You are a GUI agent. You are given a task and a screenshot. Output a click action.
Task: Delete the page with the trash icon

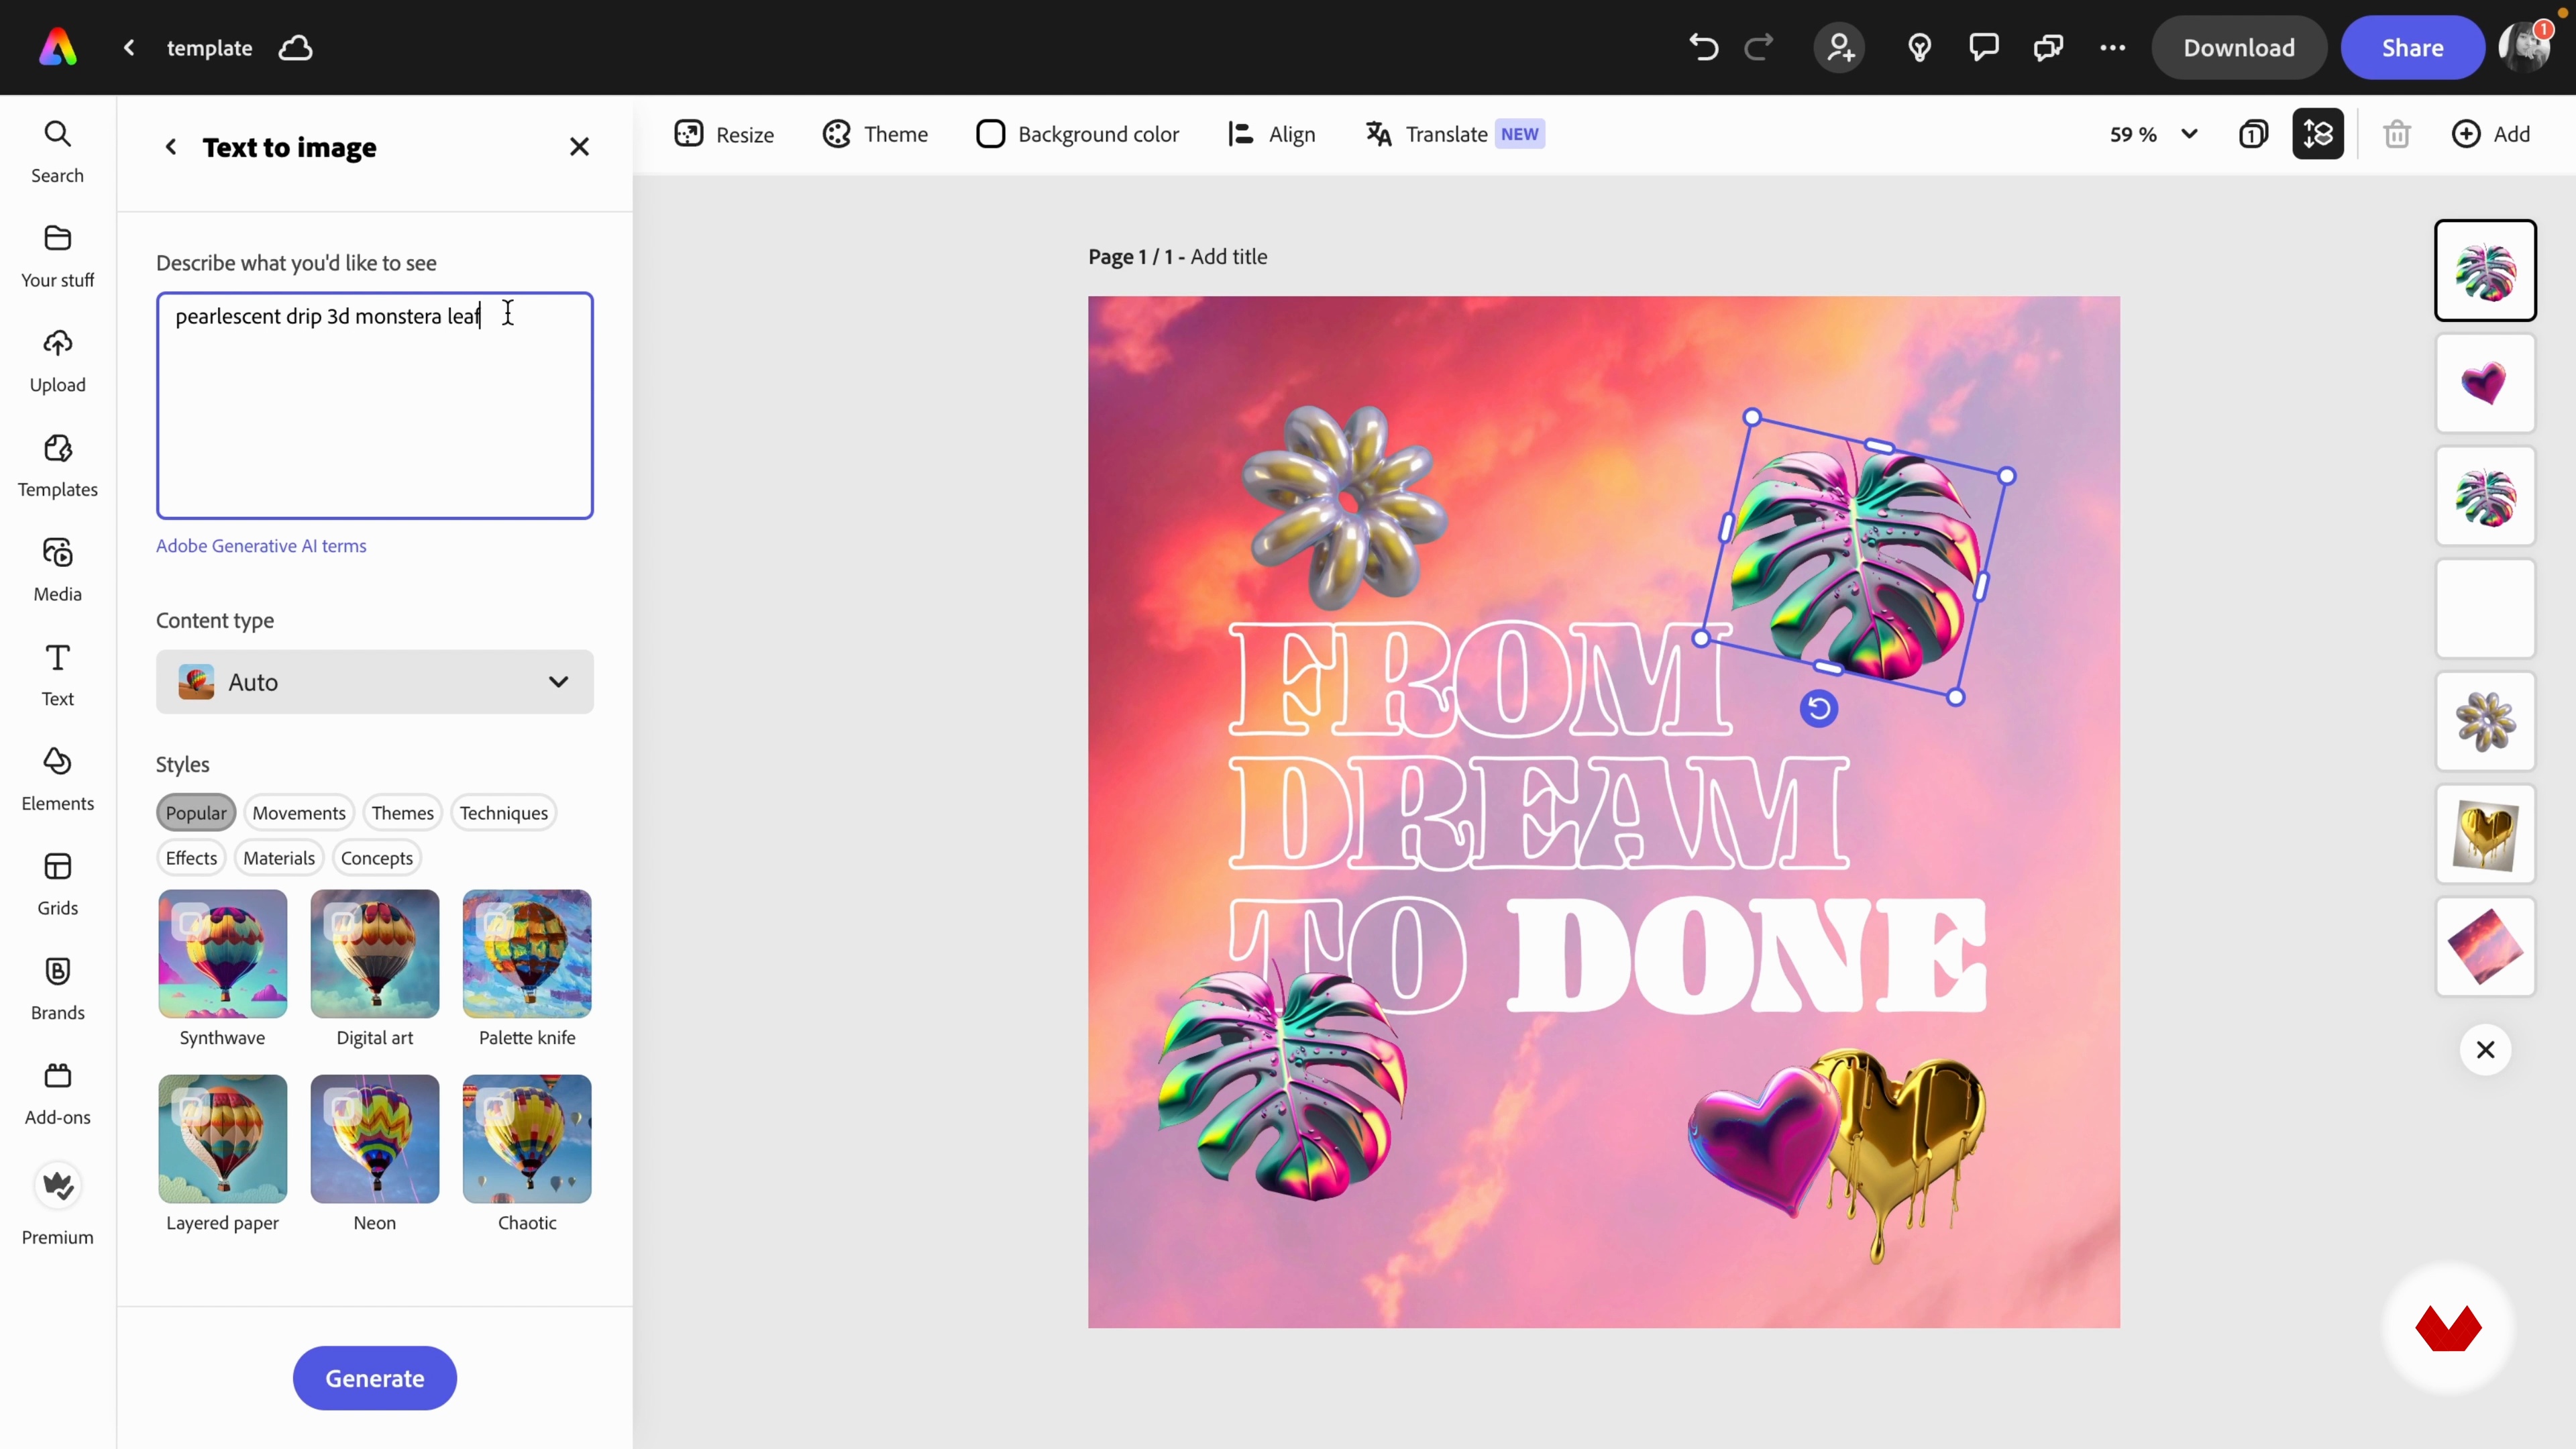click(x=2397, y=134)
